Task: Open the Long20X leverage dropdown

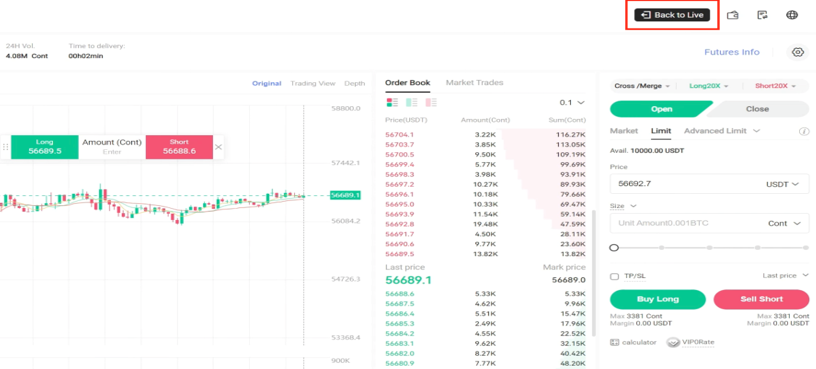Action: click(708, 86)
